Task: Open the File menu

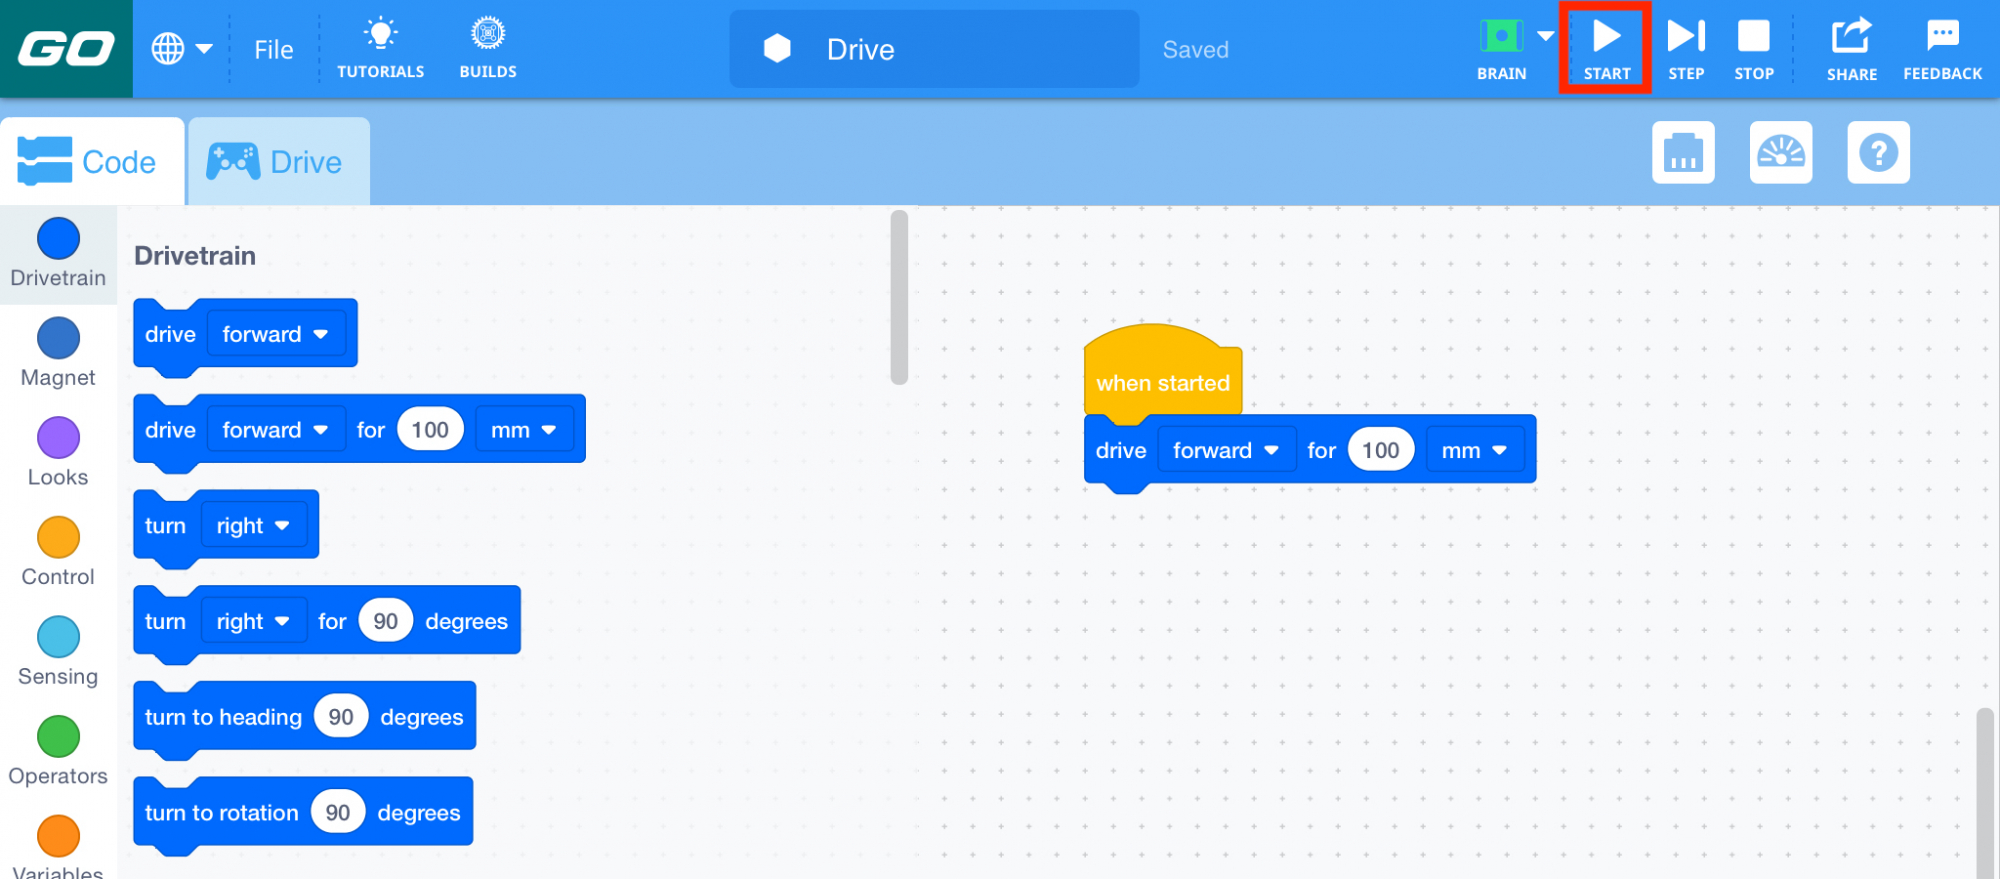Action: 273,49
